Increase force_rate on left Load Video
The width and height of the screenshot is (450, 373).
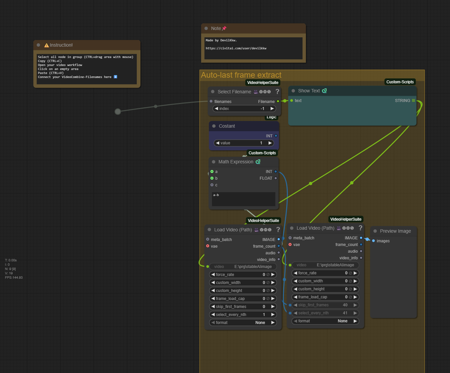coord(273,274)
